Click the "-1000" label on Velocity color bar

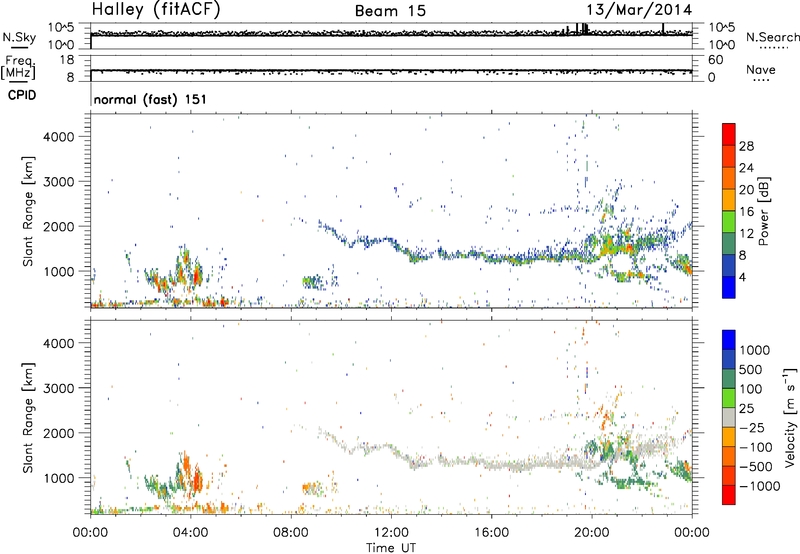click(759, 486)
